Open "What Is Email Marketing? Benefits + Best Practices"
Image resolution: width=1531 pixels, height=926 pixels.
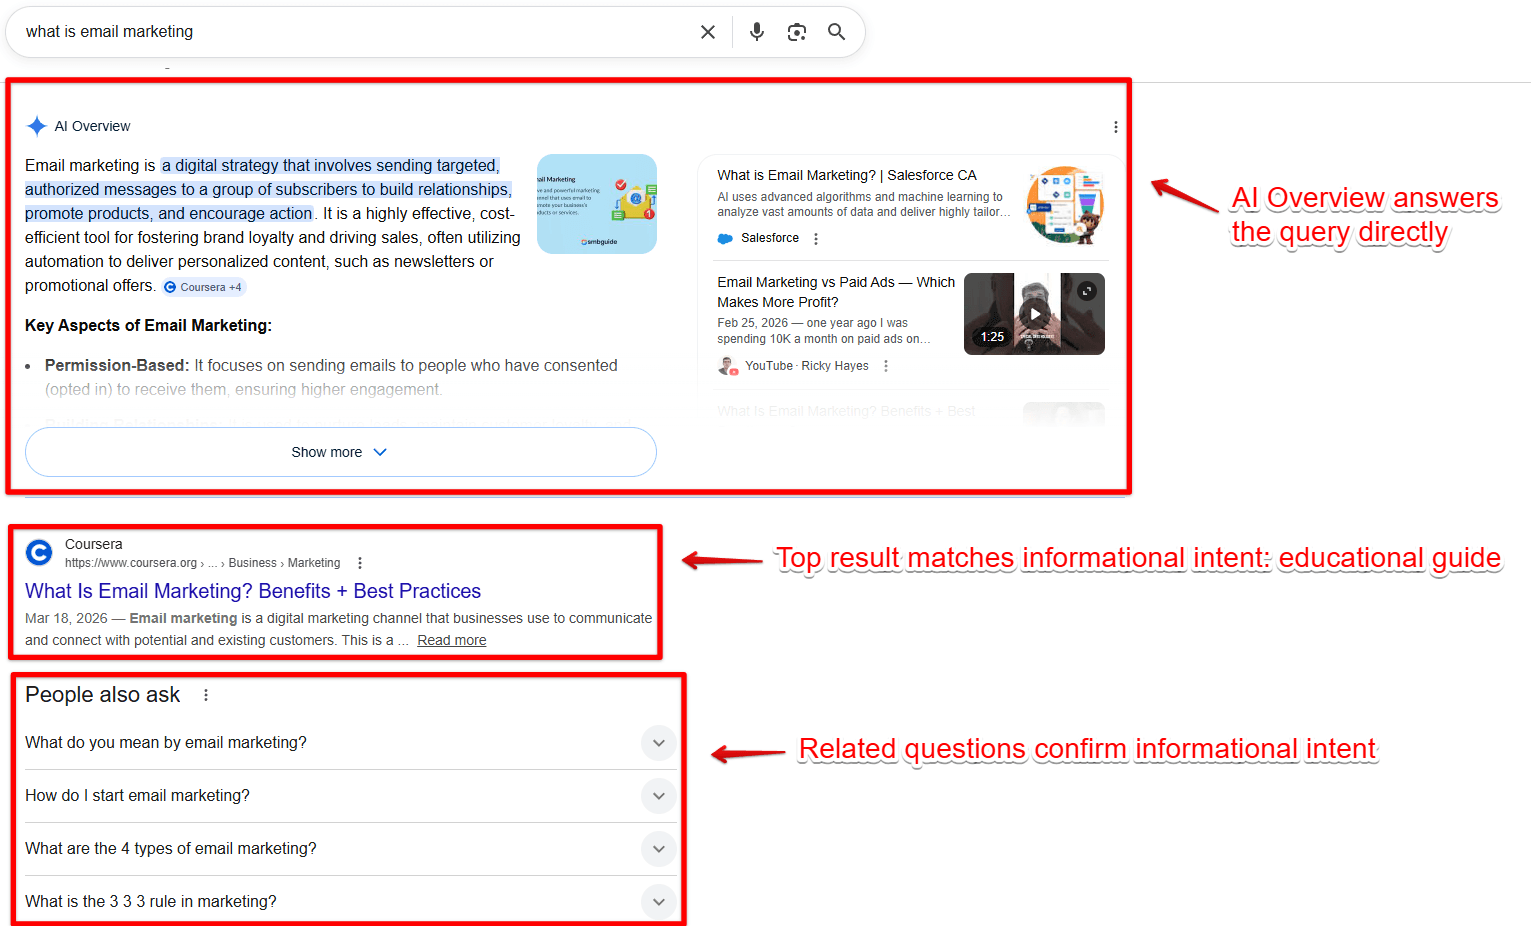pyautogui.click(x=252, y=591)
